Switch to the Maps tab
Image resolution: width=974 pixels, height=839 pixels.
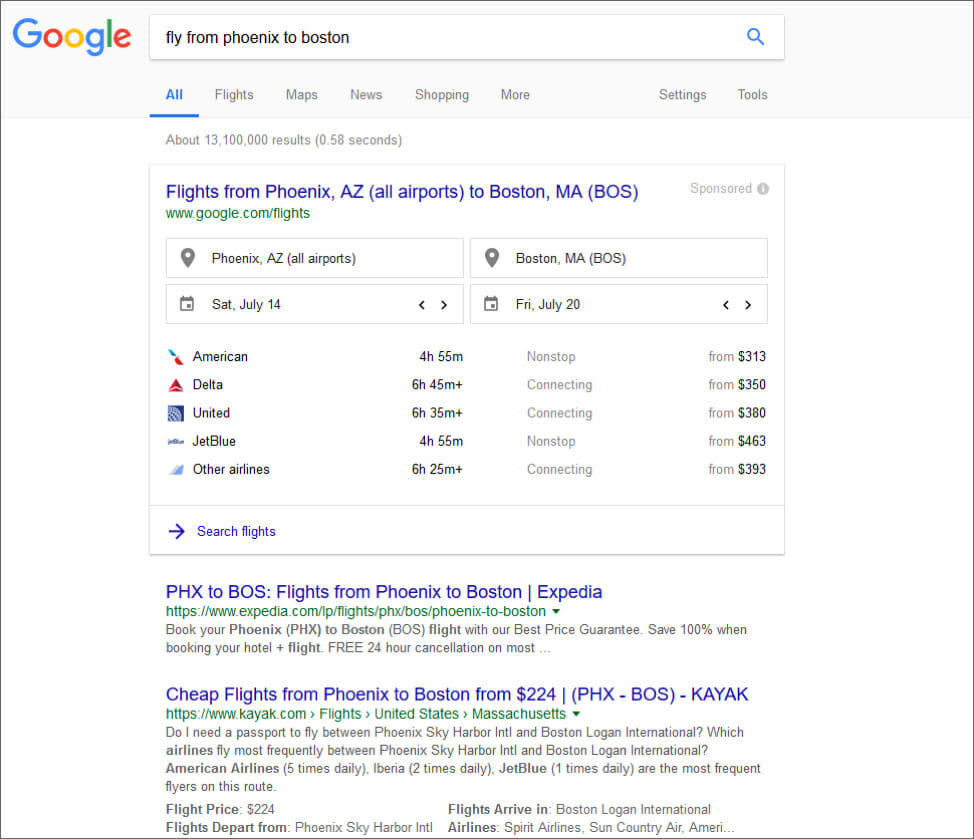[302, 94]
